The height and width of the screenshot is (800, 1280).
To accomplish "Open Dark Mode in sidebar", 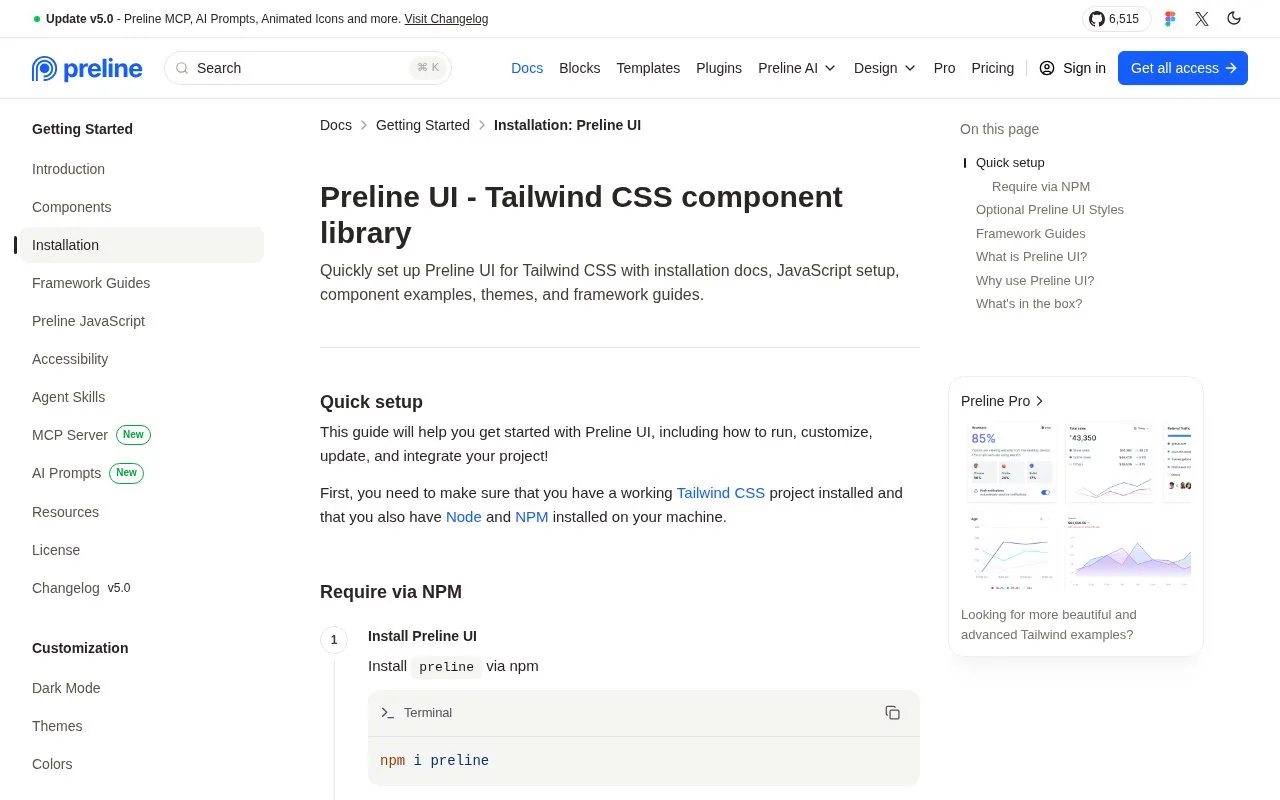I will (142, 688).
